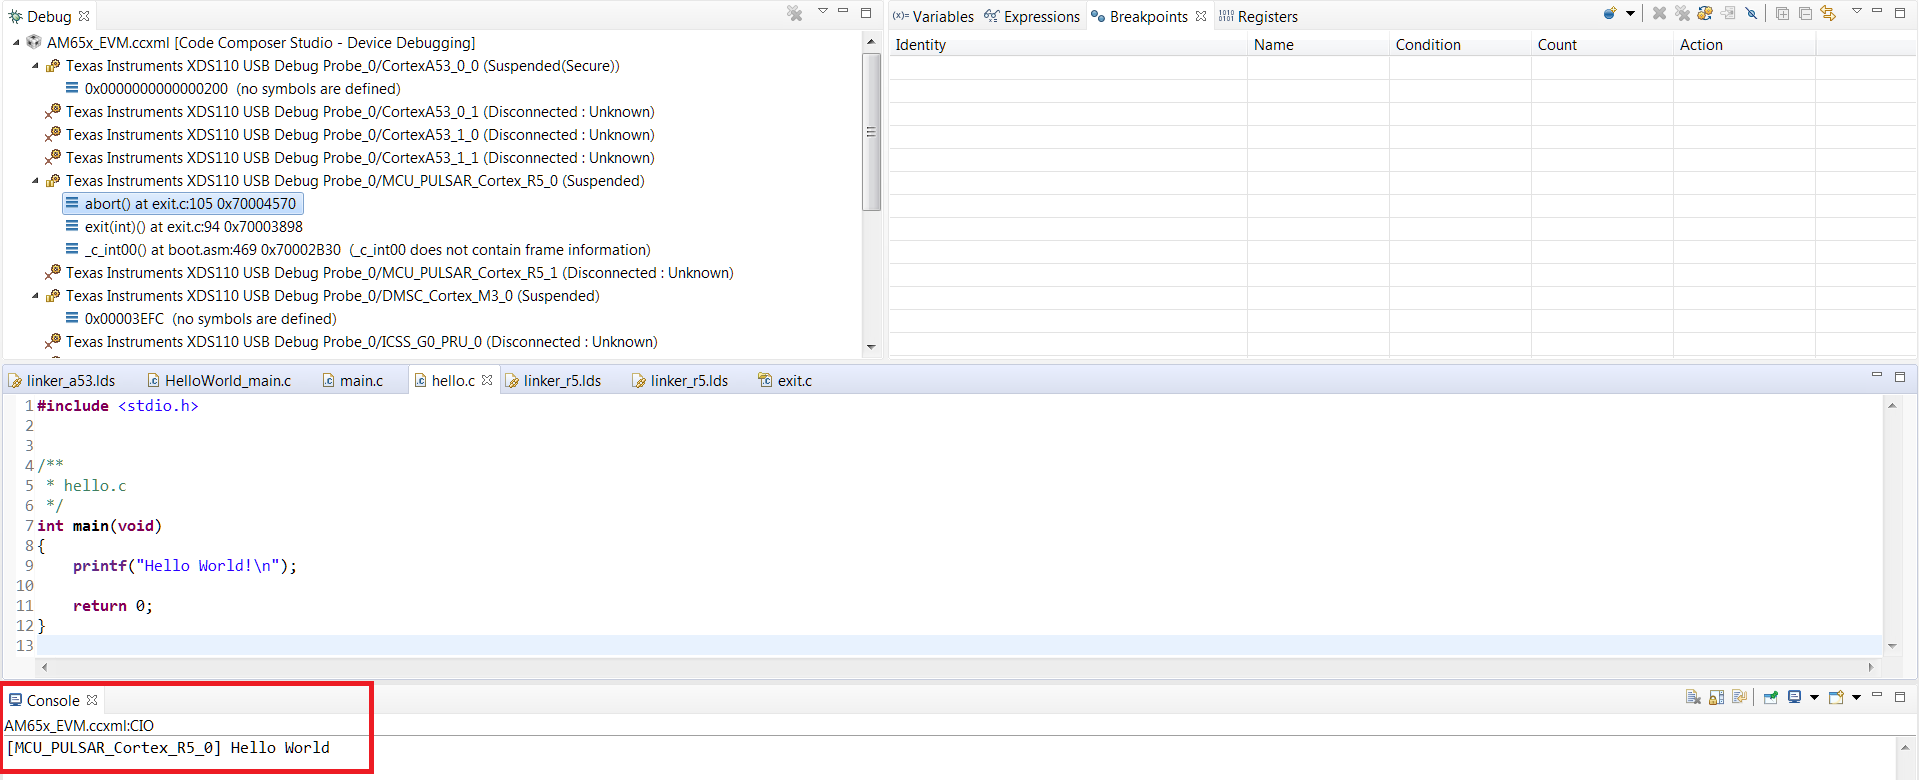
Task: Click Remove Selected Breakpoints icon
Action: tap(1659, 13)
